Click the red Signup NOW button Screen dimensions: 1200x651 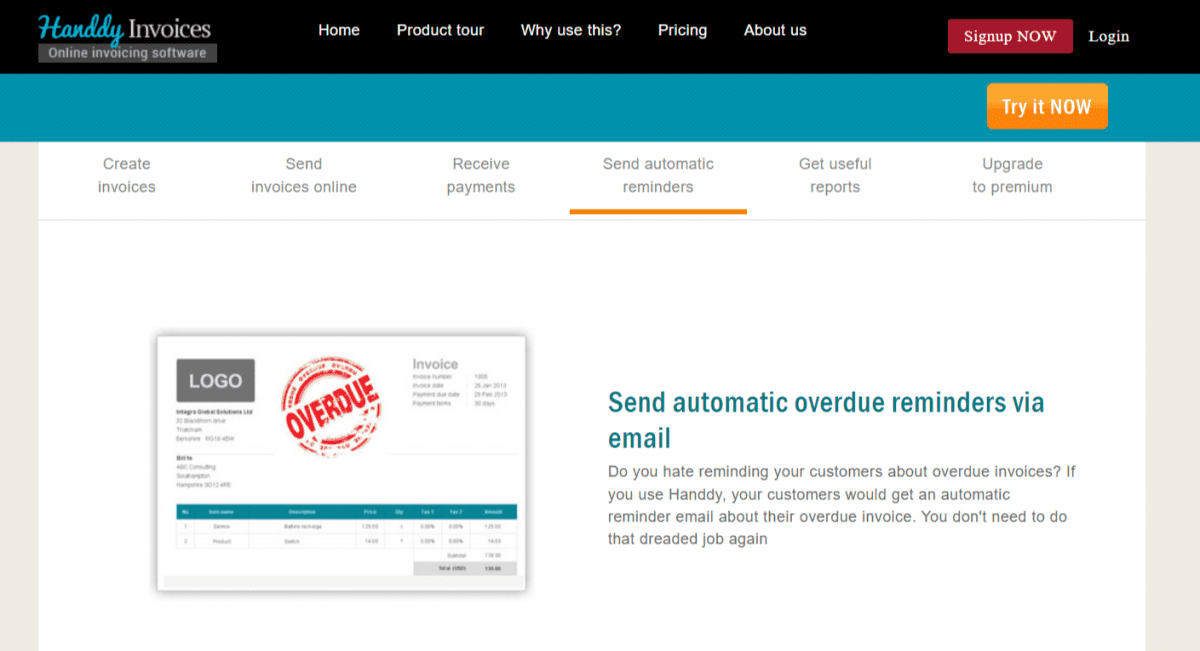coord(1009,35)
